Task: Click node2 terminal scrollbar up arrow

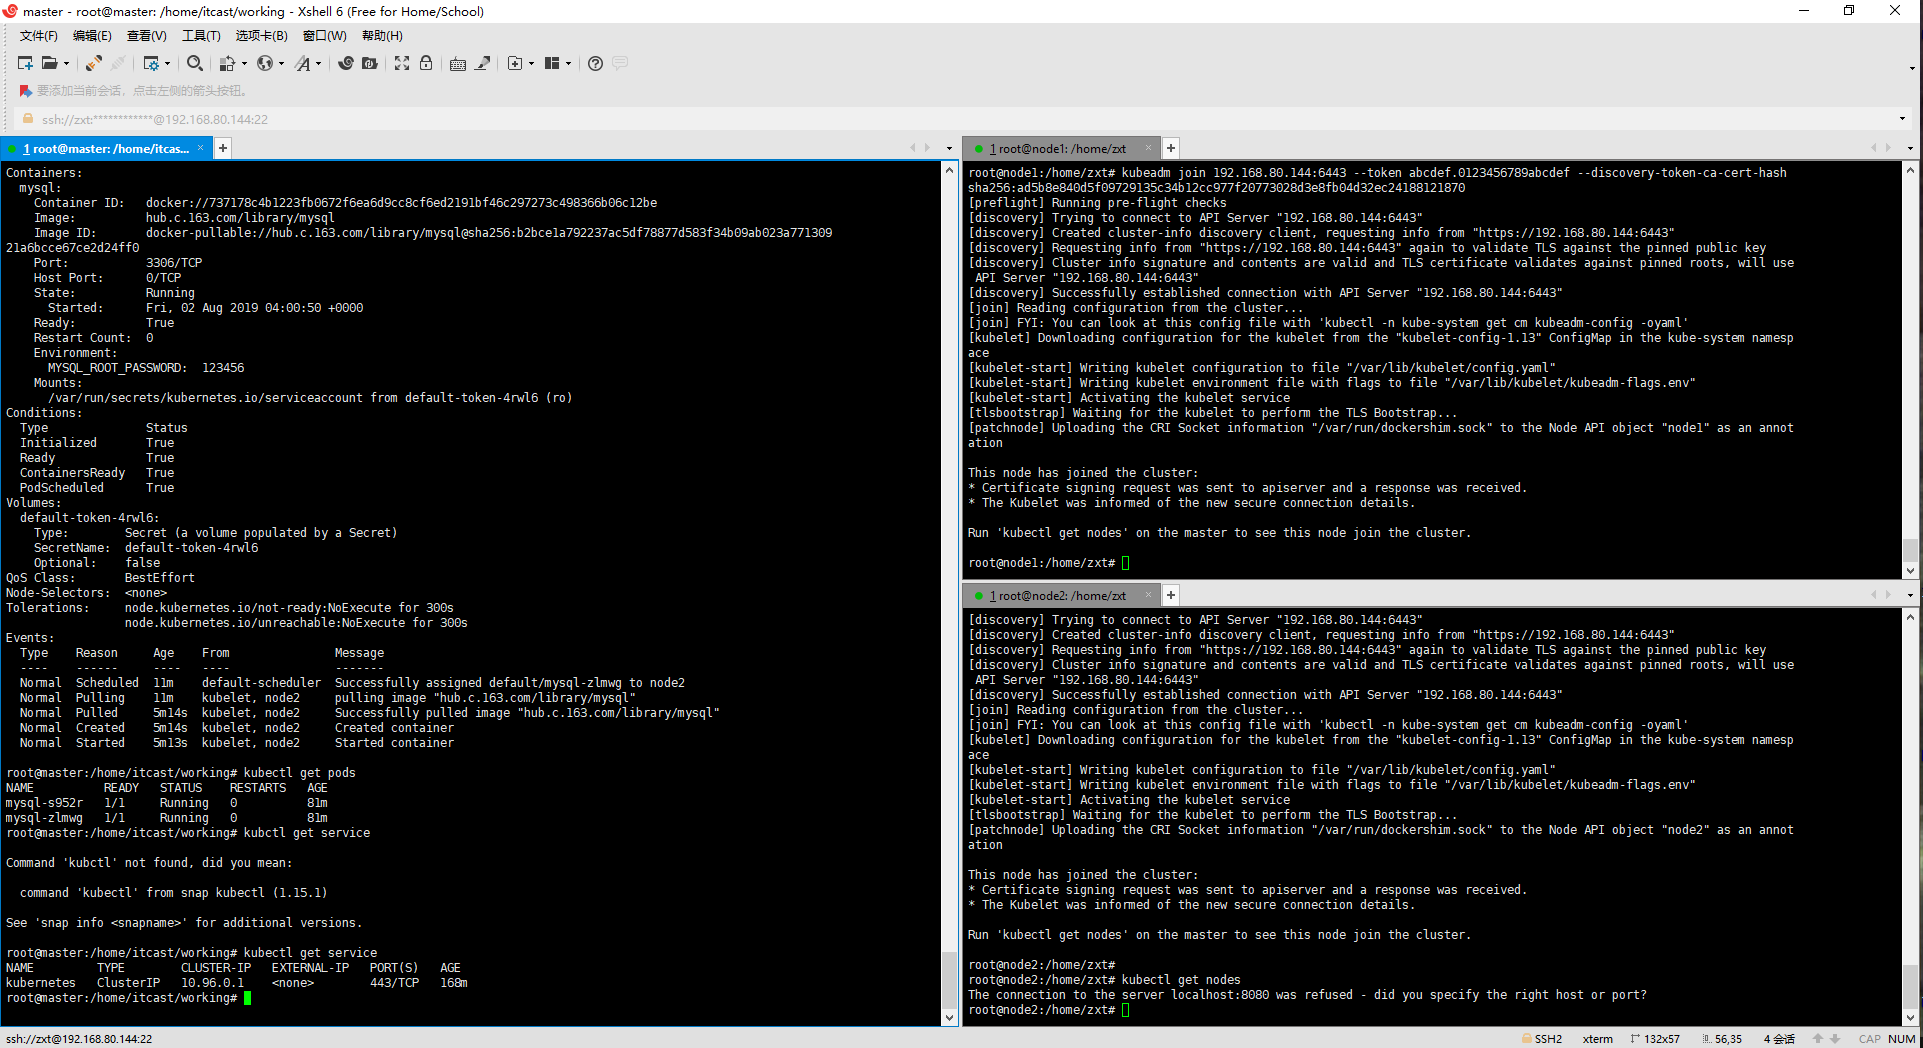Action: (x=1910, y=617)
